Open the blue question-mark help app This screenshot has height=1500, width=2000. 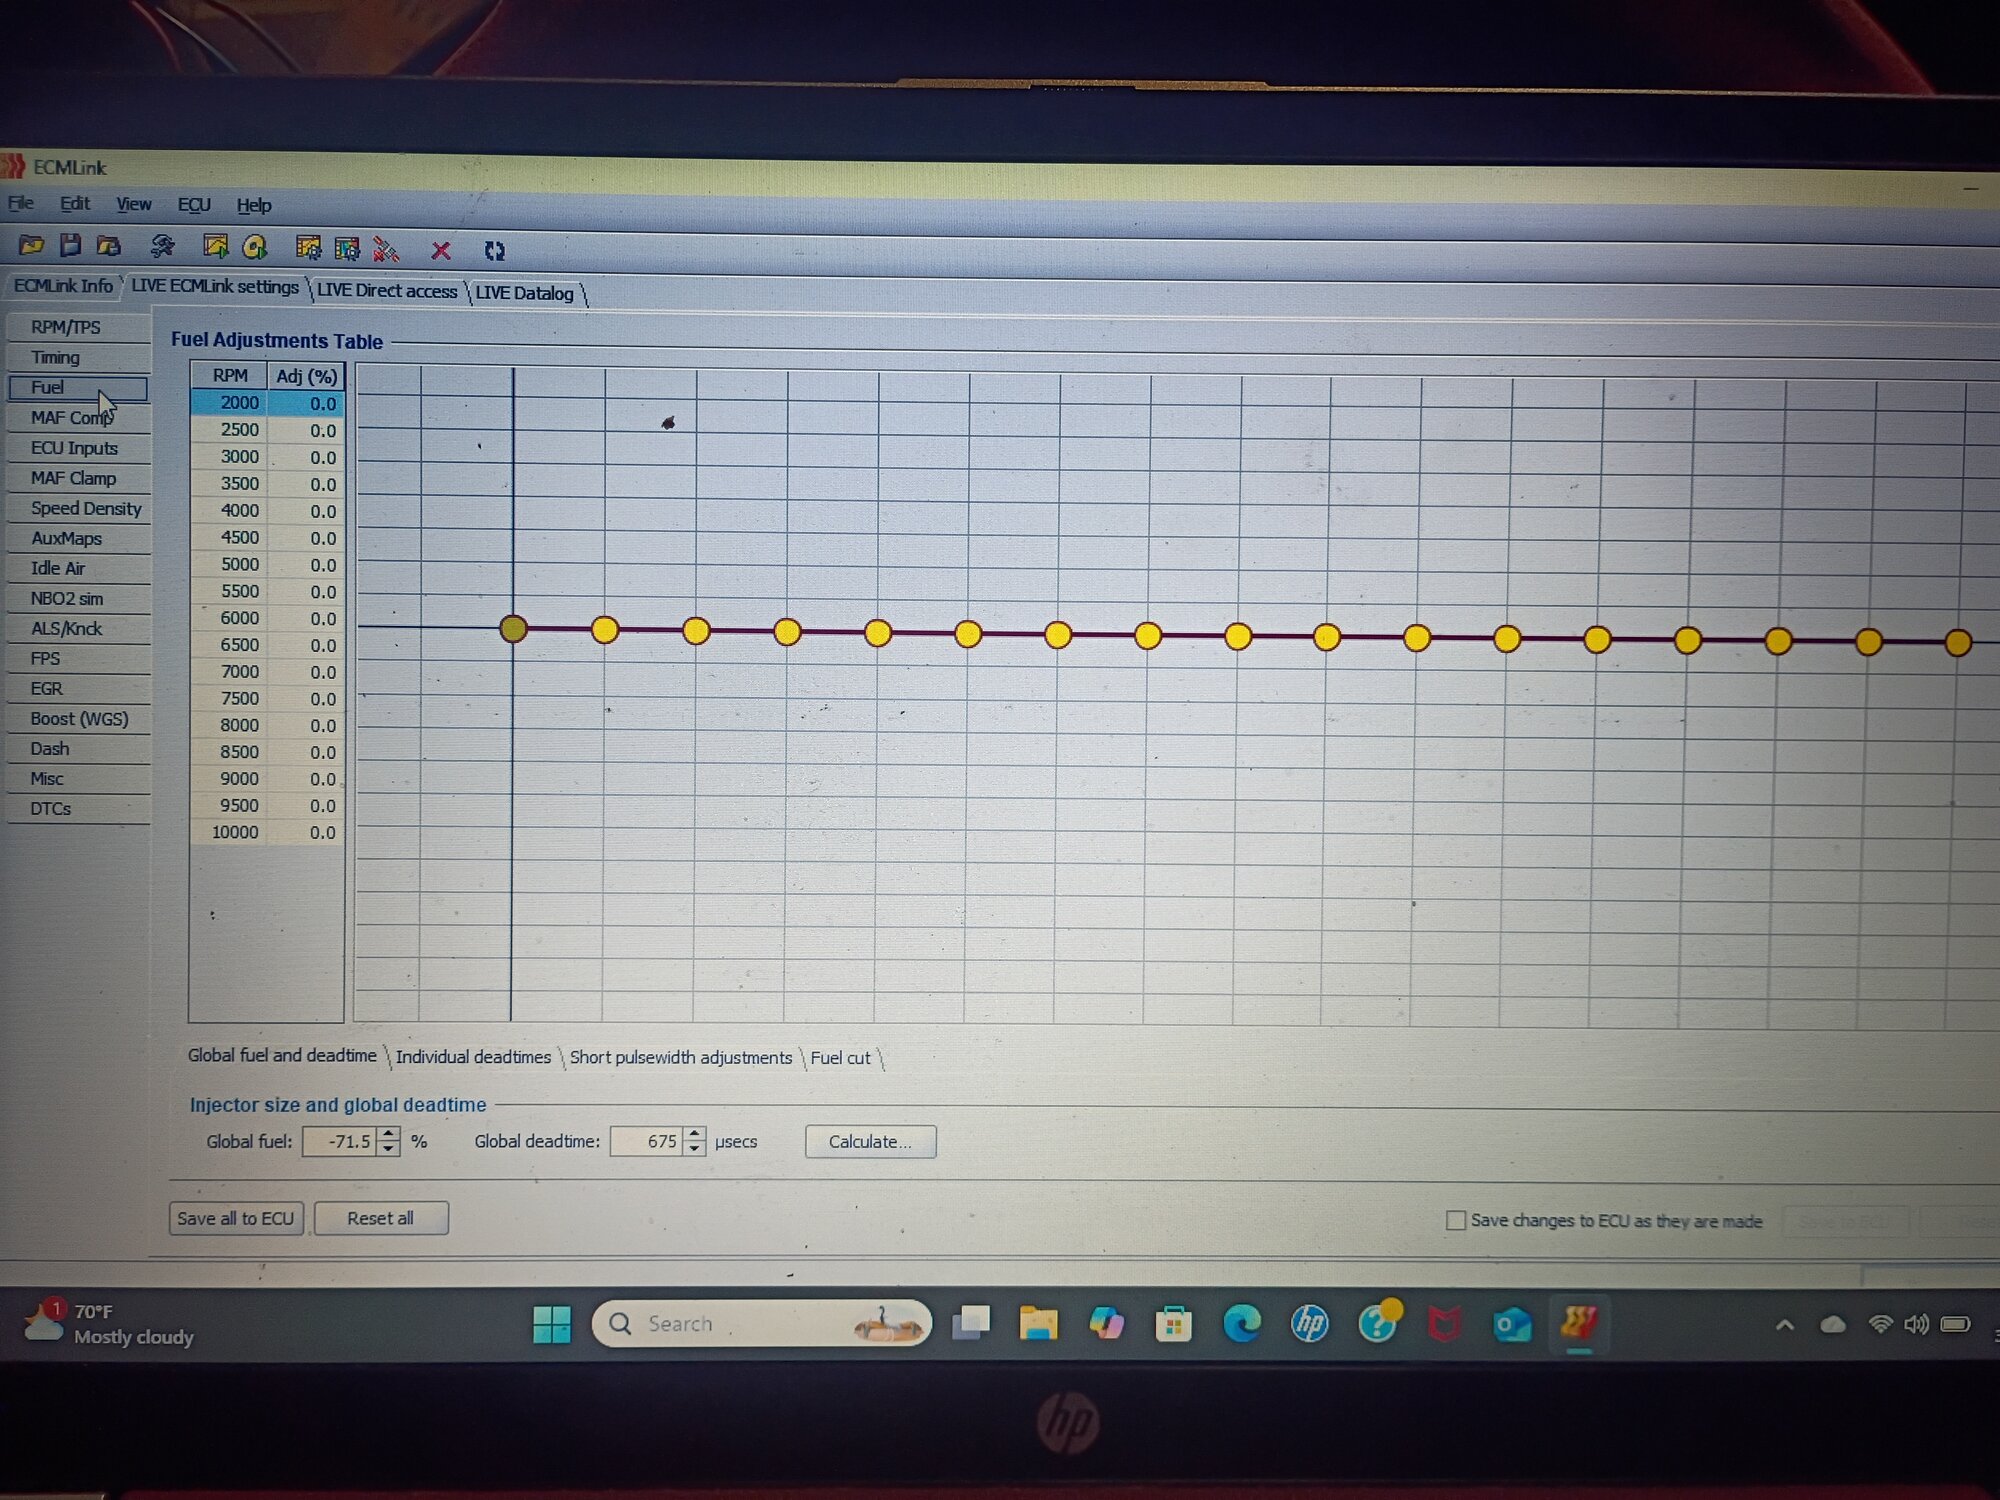1378,1323
